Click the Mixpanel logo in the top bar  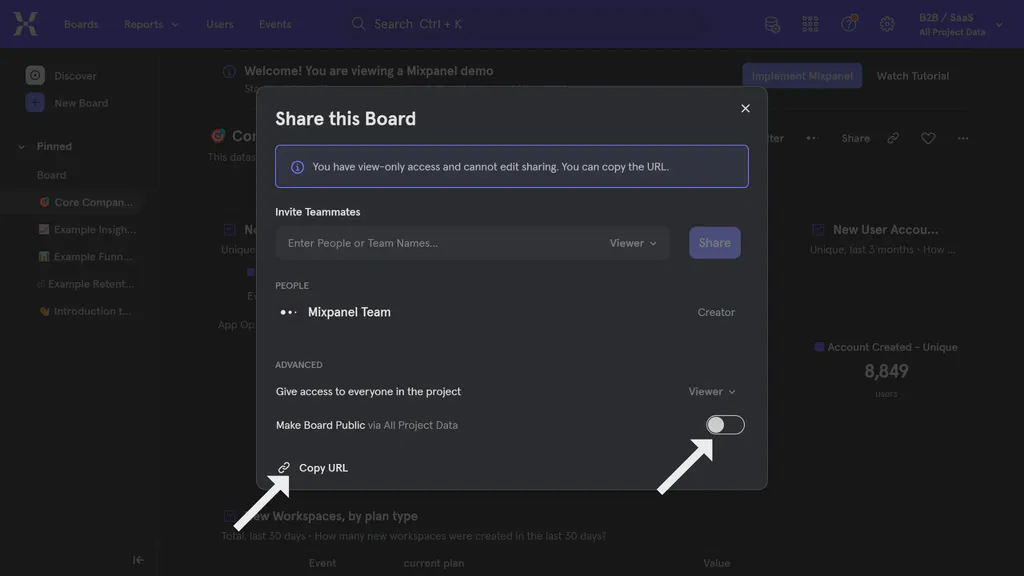coord(25,23)
